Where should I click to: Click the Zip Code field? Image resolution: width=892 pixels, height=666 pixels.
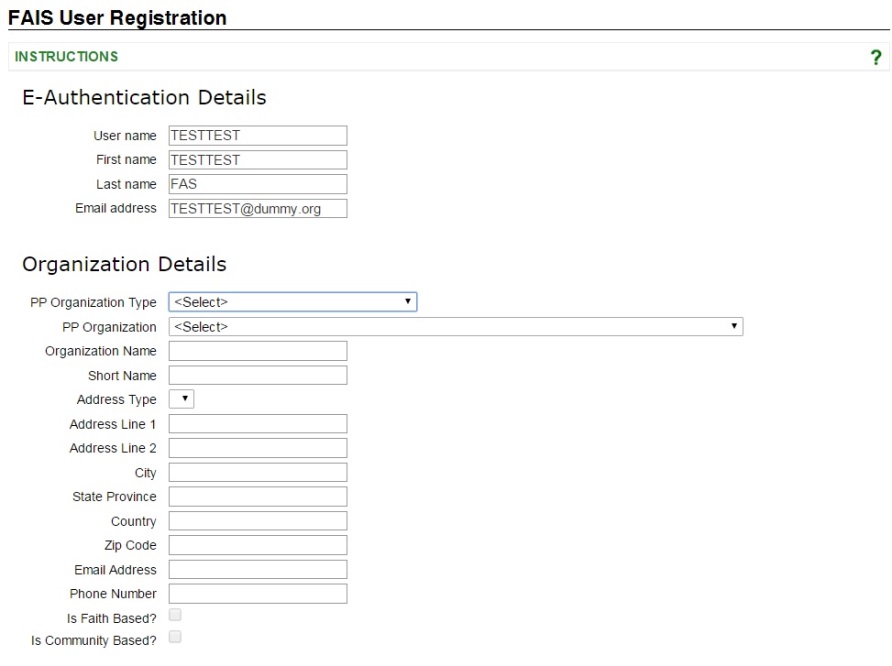[257, 545]
